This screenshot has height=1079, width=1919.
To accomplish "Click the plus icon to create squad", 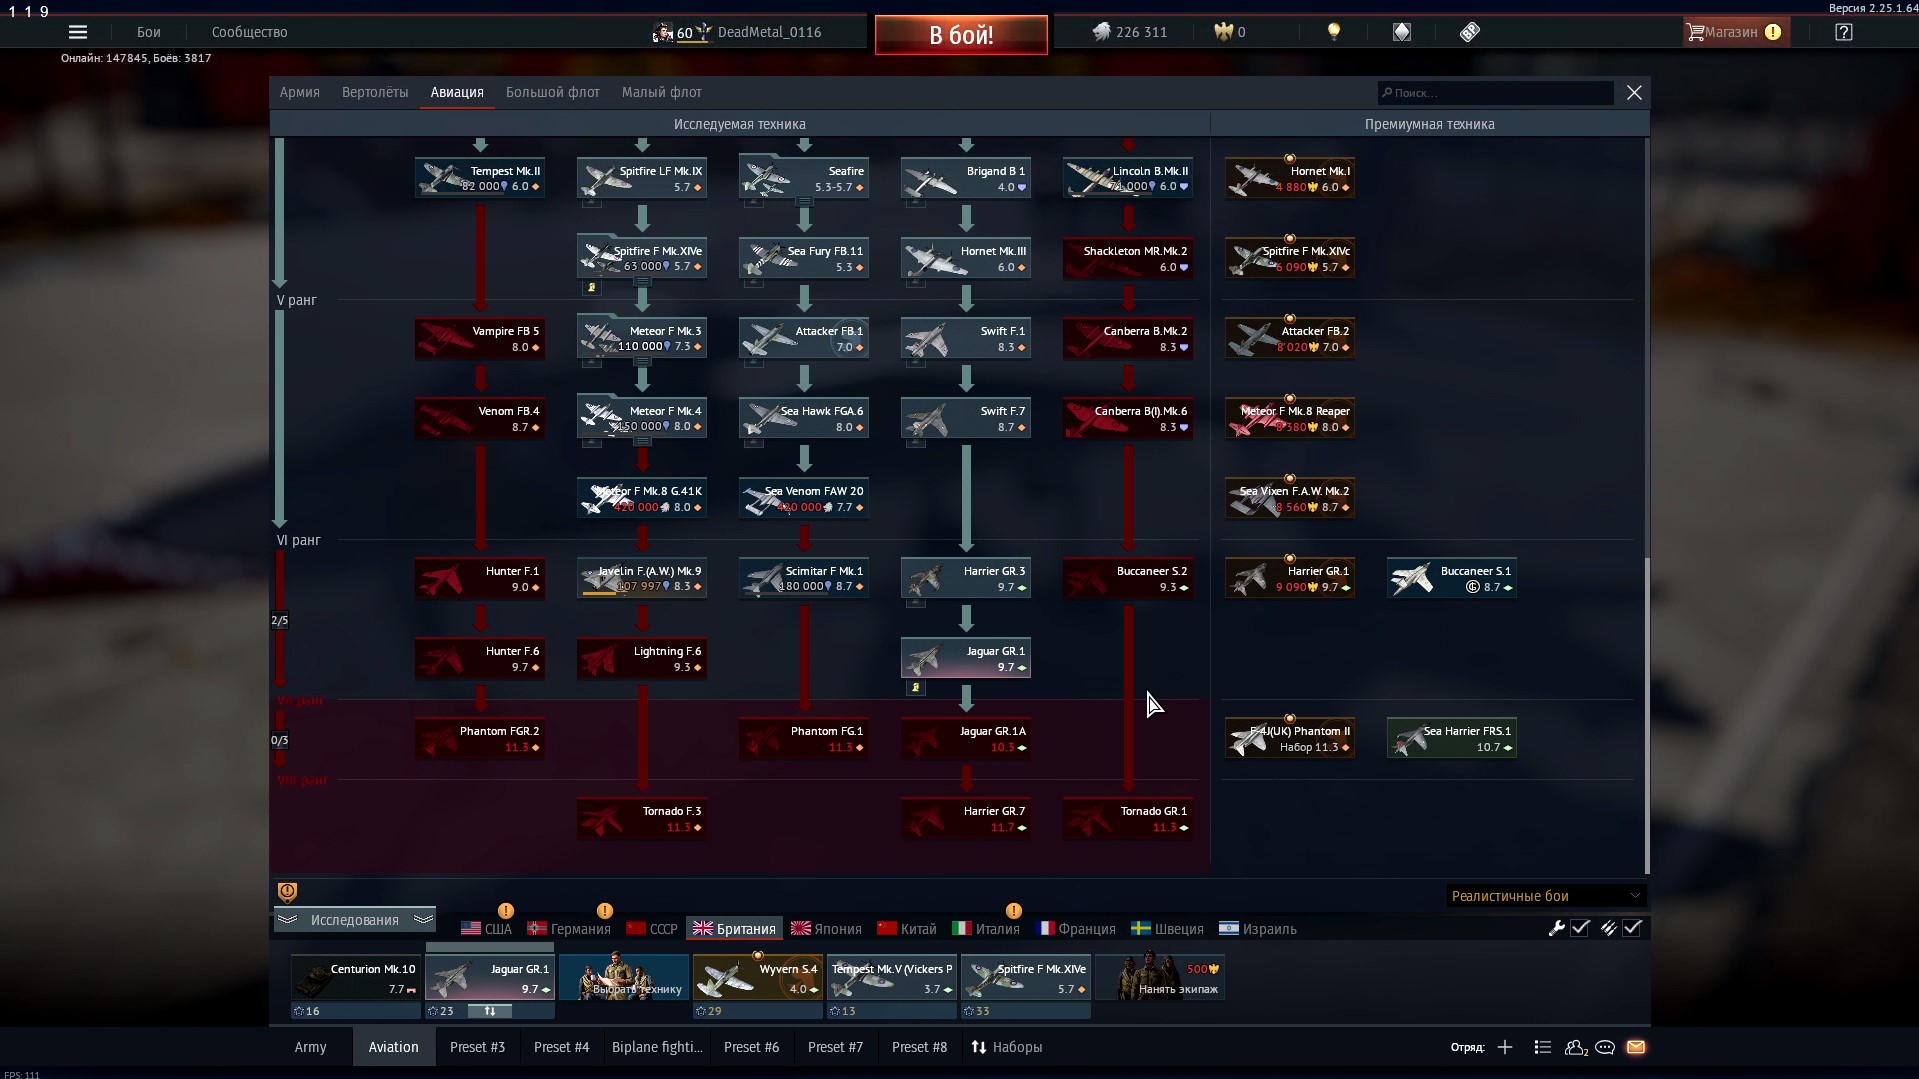I will click(1505, 1047).
